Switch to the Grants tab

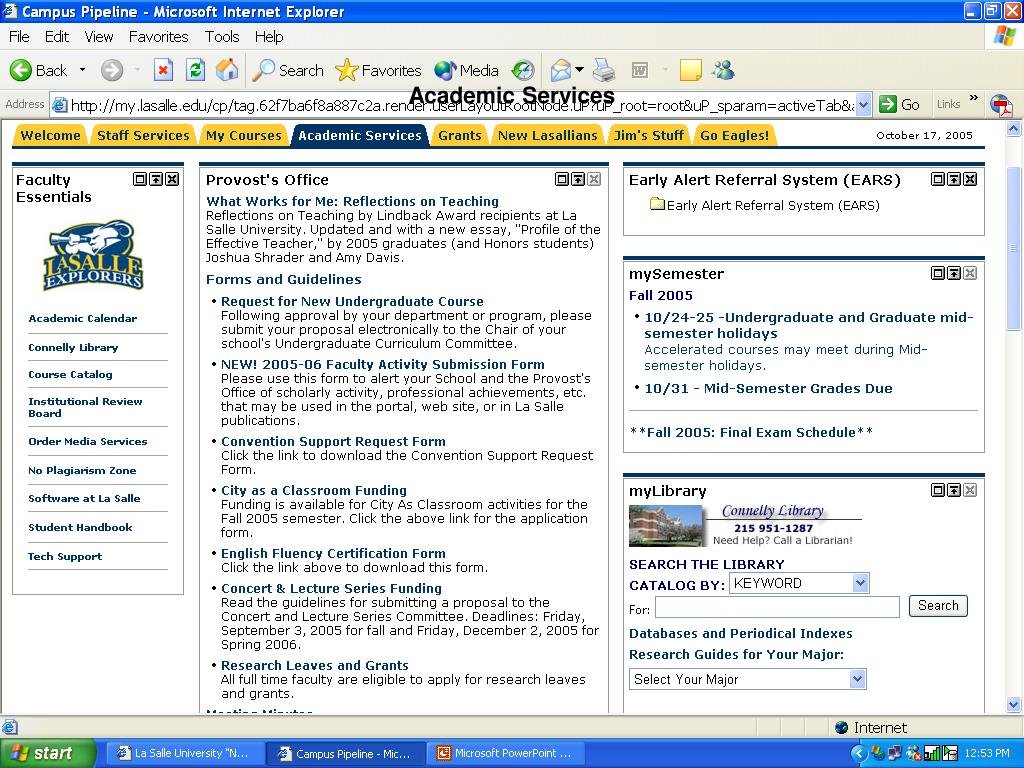point(460,135)
